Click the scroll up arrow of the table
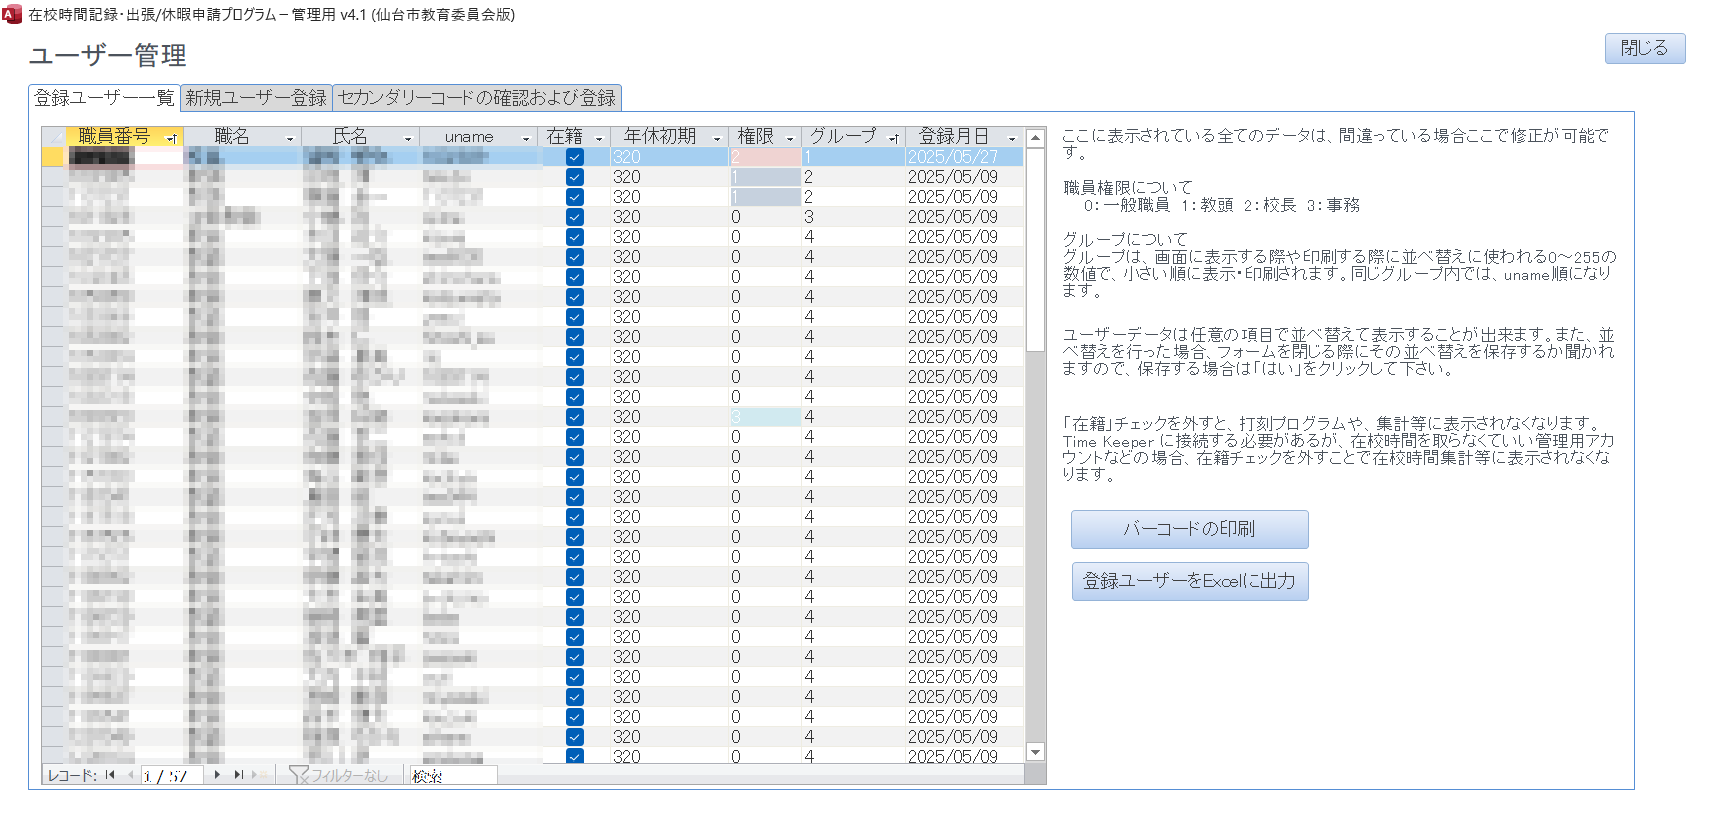The height and width of the screenshot is (814, 1717). pyautogui.click(x=1035, y=138)
